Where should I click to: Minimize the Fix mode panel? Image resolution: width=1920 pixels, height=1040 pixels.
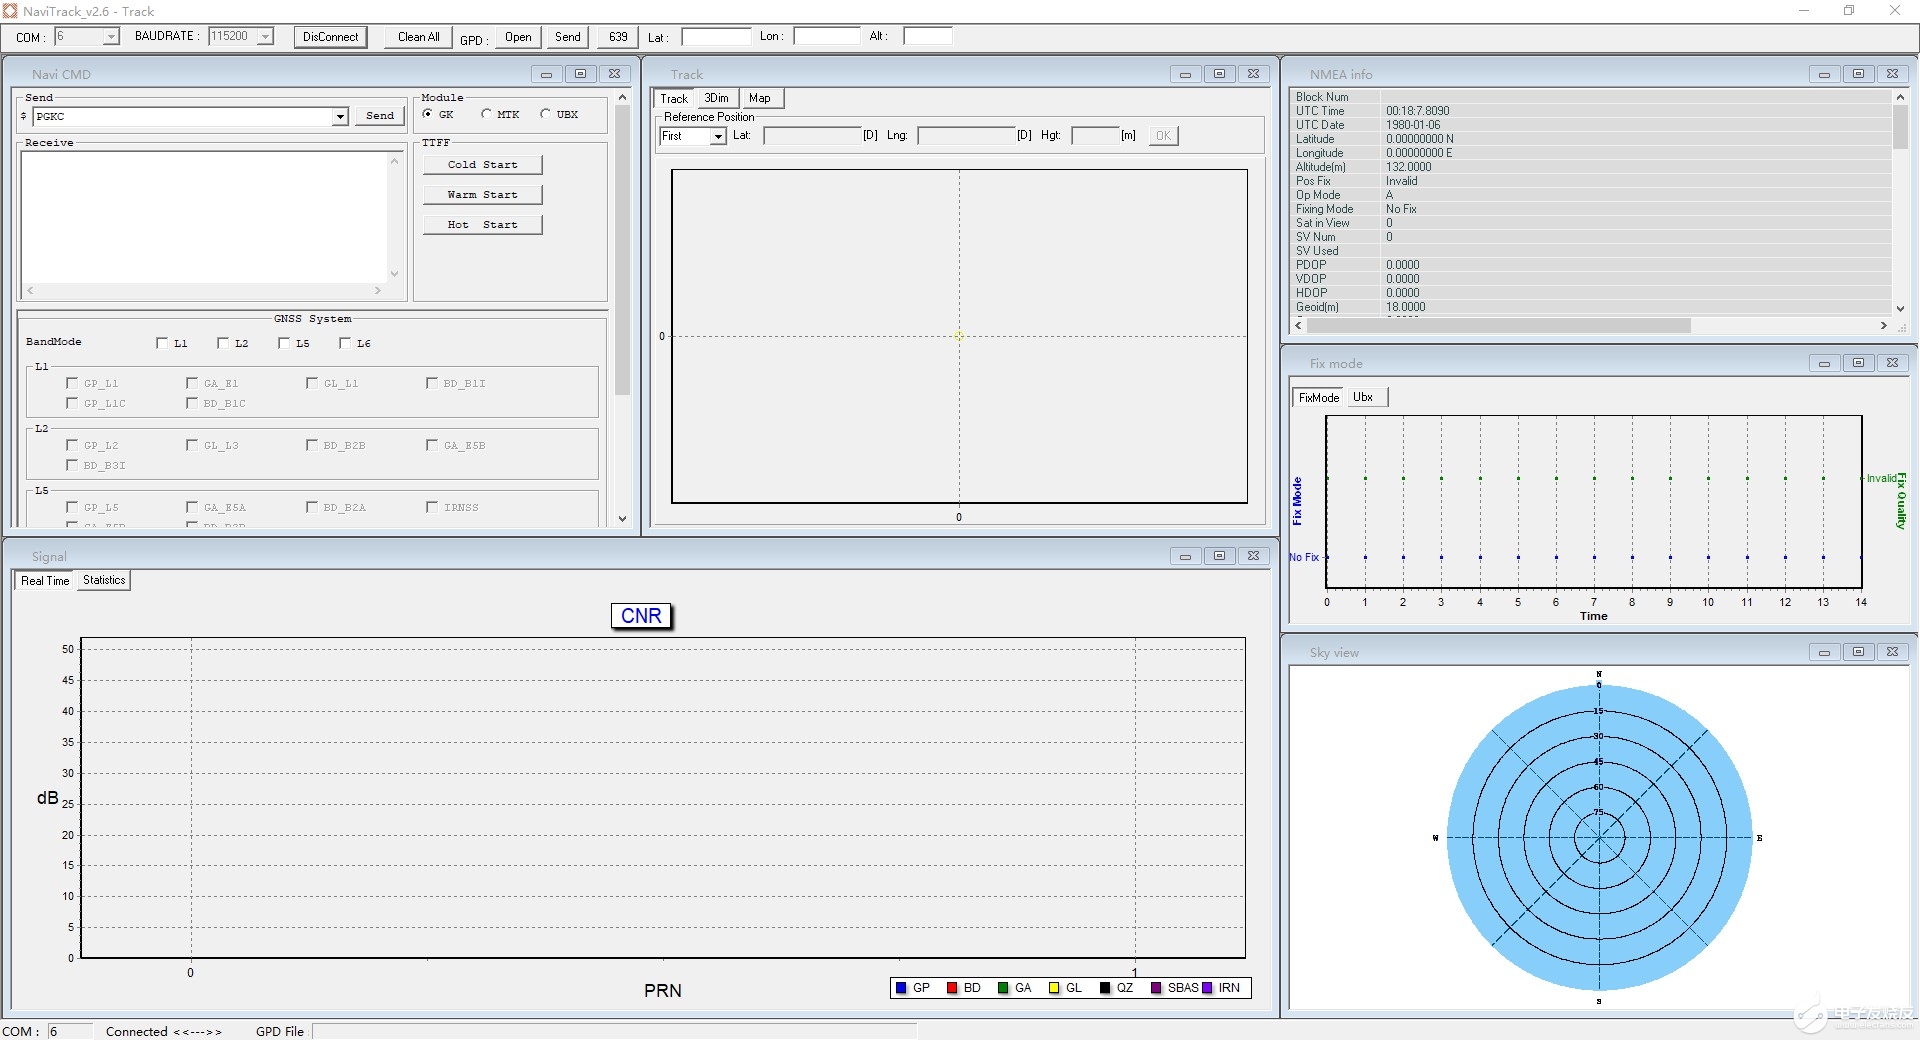point(1824,363)
